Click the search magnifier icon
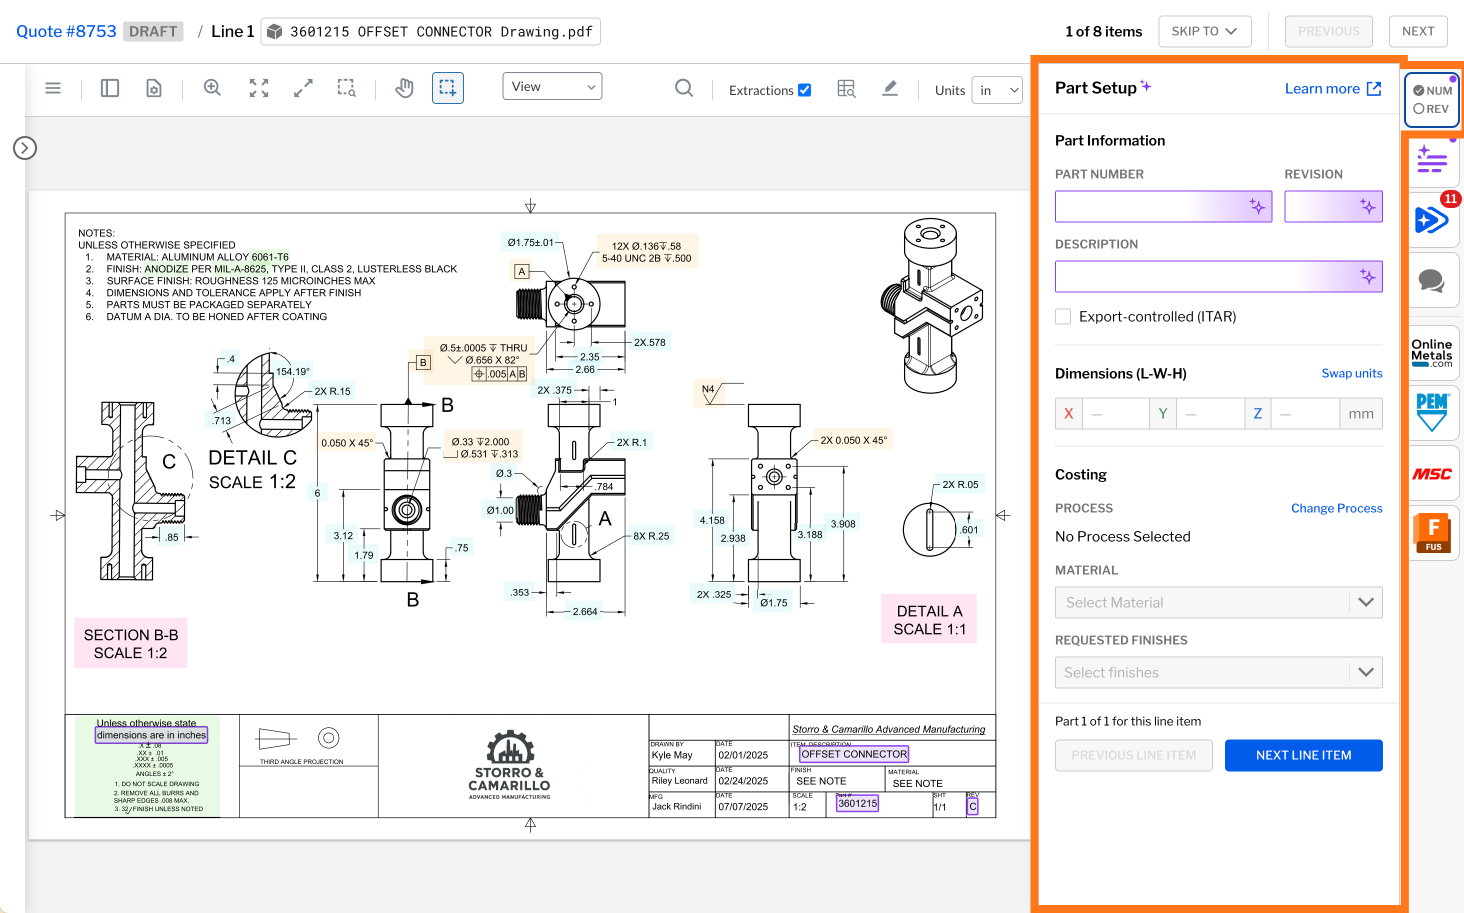This screenshot has height=913, width=1464. pos(684,88)
